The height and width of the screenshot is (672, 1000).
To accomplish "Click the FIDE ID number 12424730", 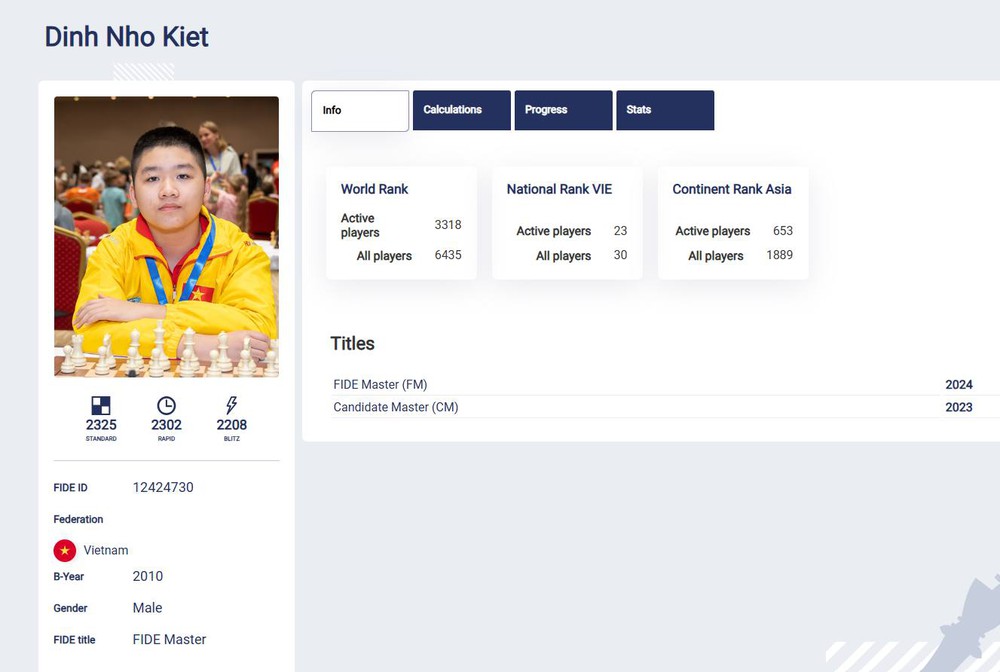I will pyautogui.click(x=163, y=487).
